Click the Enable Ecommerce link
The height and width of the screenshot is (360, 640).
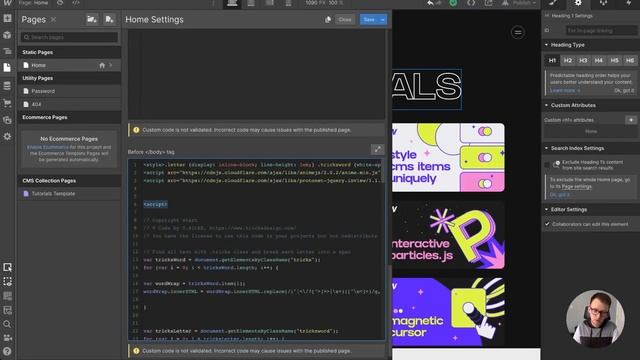pos(47,147)
